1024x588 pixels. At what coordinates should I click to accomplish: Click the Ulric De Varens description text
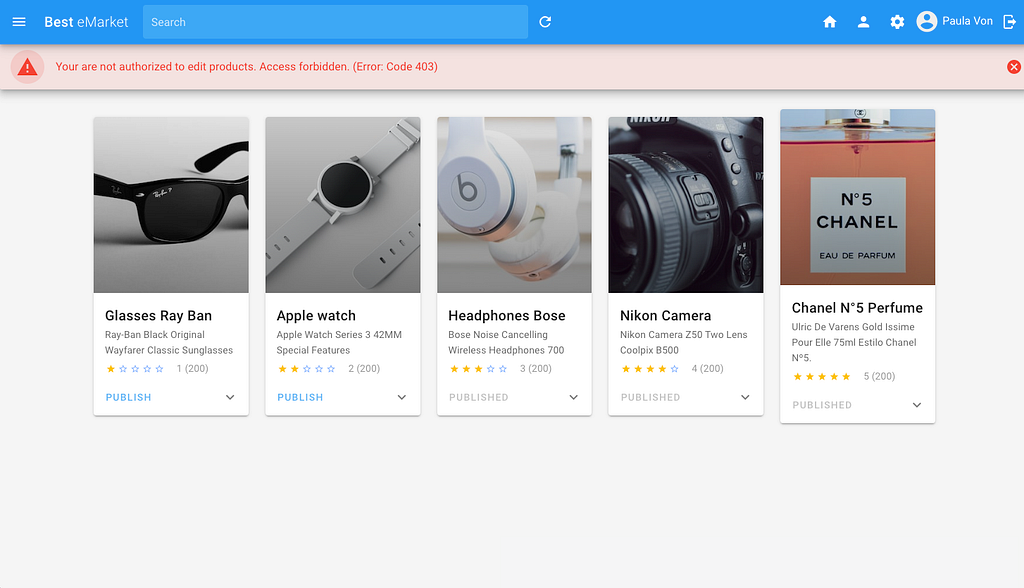tap(854, 342)
